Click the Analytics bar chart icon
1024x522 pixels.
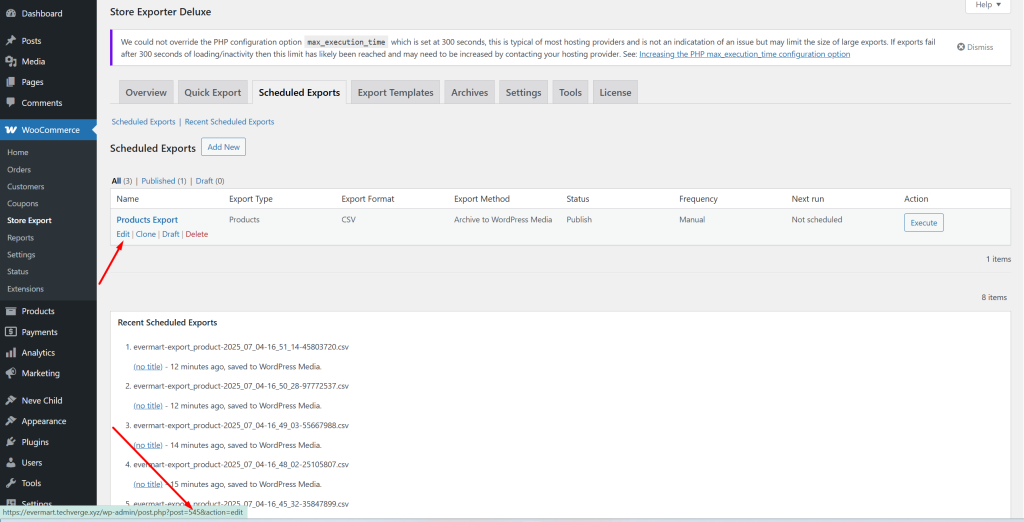[10, 353]
